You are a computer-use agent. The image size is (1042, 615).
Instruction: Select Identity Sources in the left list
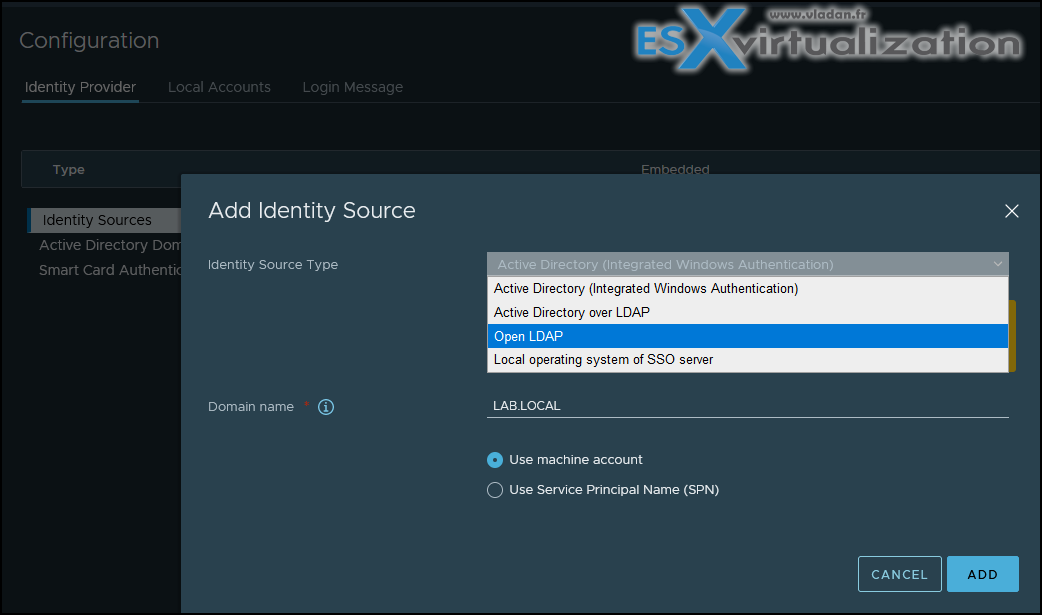click(x=97, y=220)
